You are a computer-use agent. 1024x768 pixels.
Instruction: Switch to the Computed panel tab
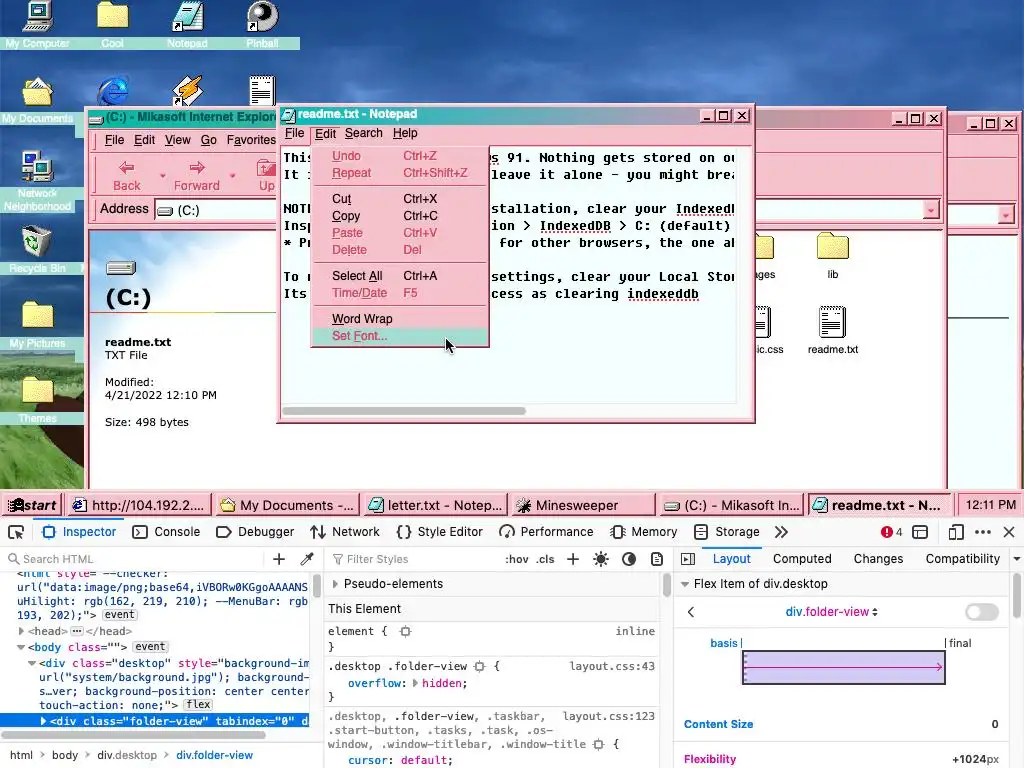pyautogui.click(x=802, y=559)
